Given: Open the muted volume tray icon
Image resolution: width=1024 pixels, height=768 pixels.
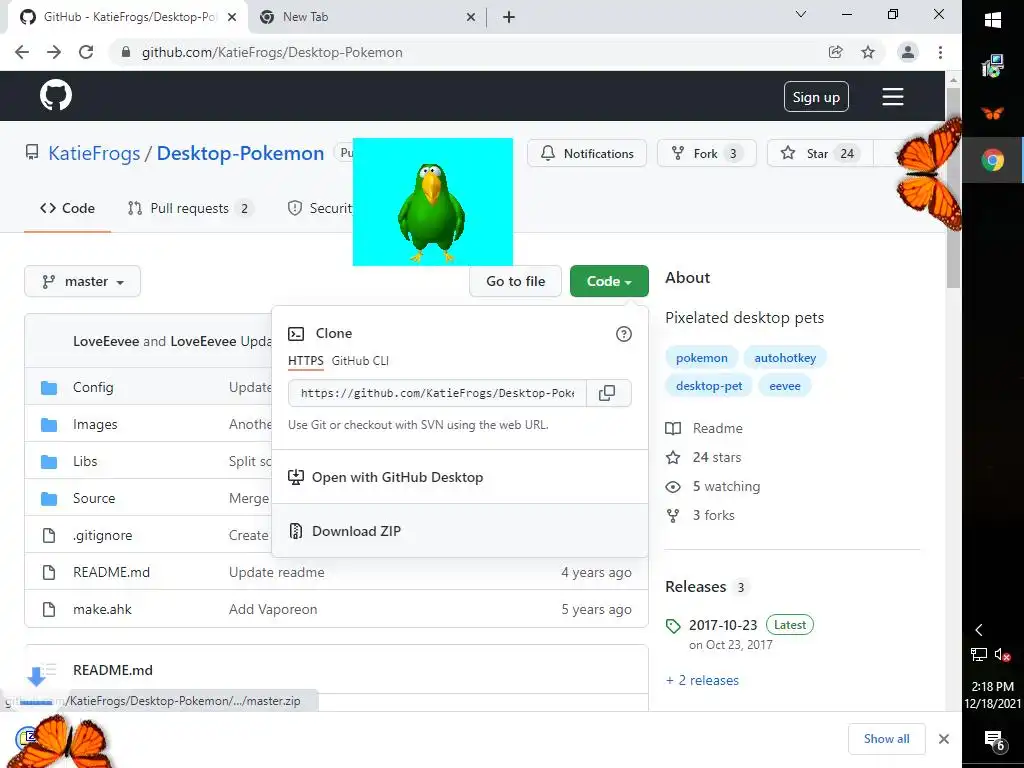Looking at the screenshot, I should [1002, 654].
